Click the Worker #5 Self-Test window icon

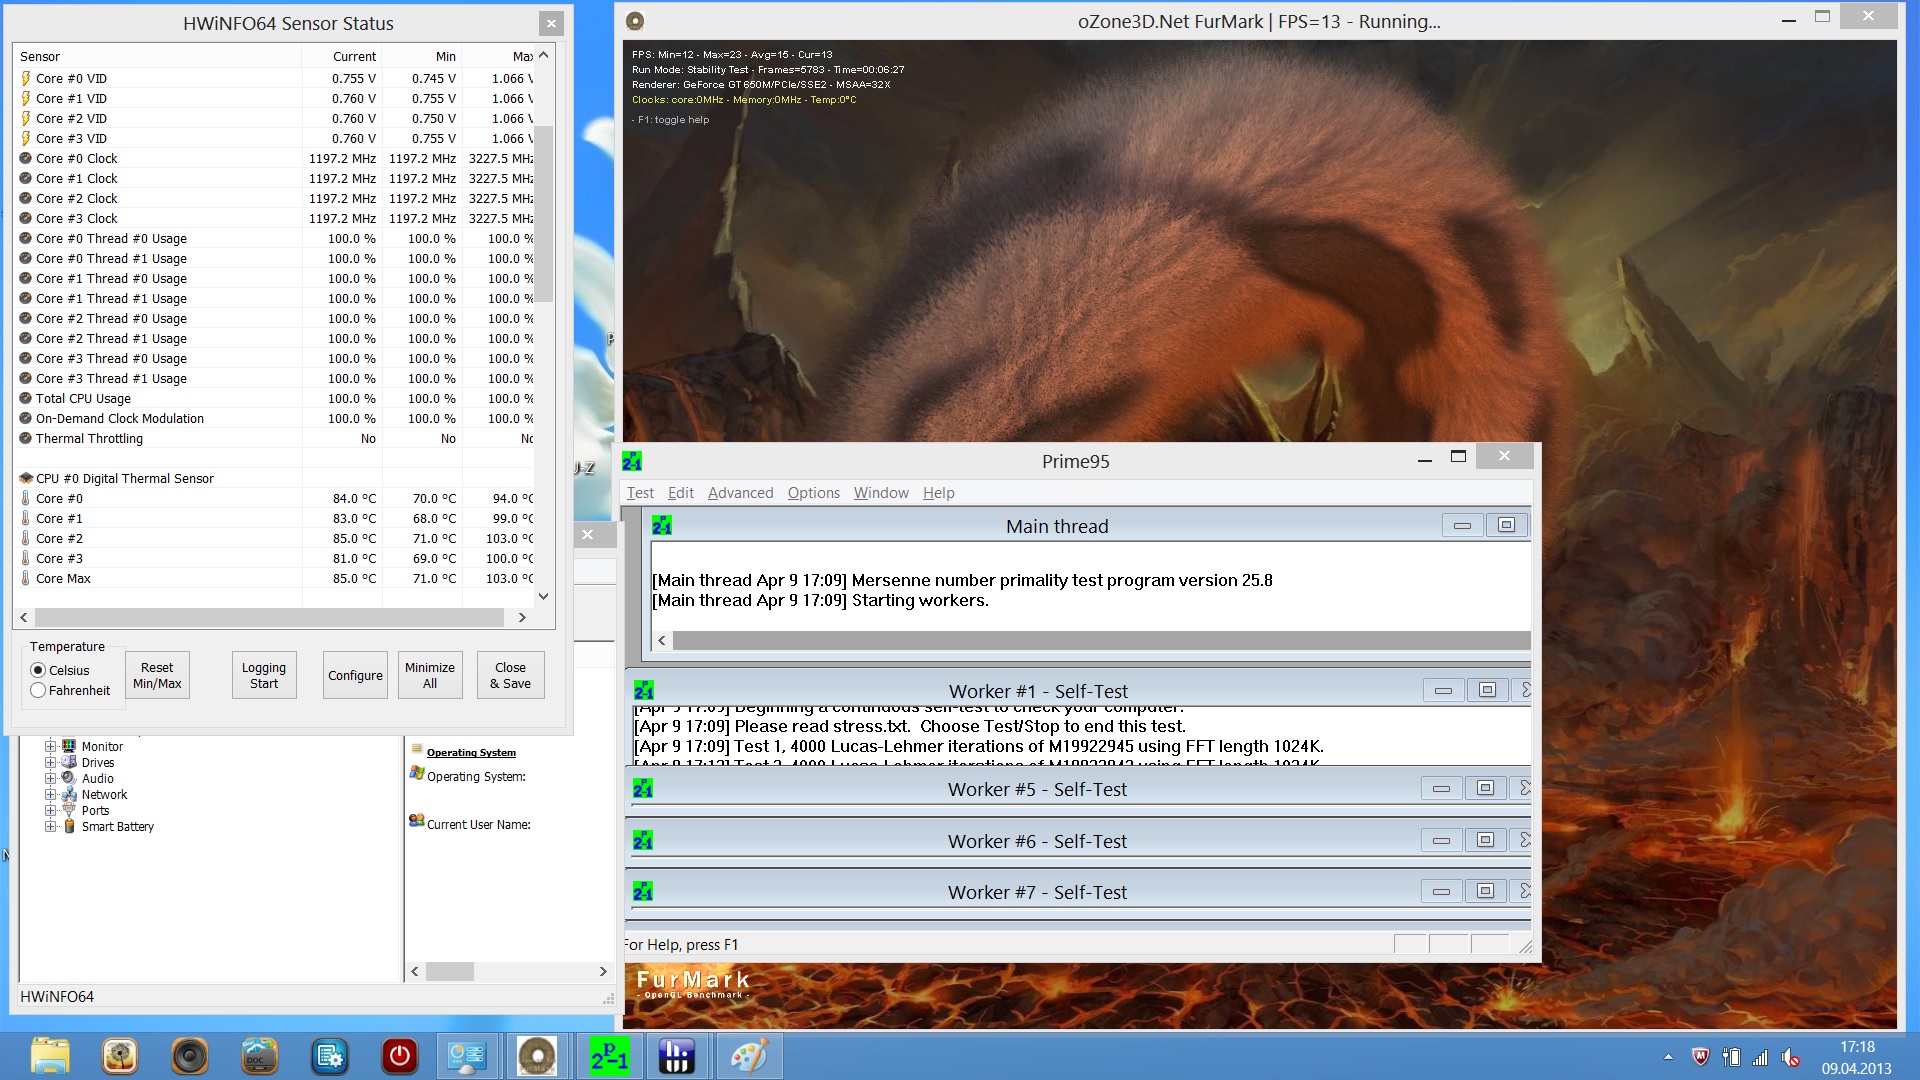click(643, 789)
